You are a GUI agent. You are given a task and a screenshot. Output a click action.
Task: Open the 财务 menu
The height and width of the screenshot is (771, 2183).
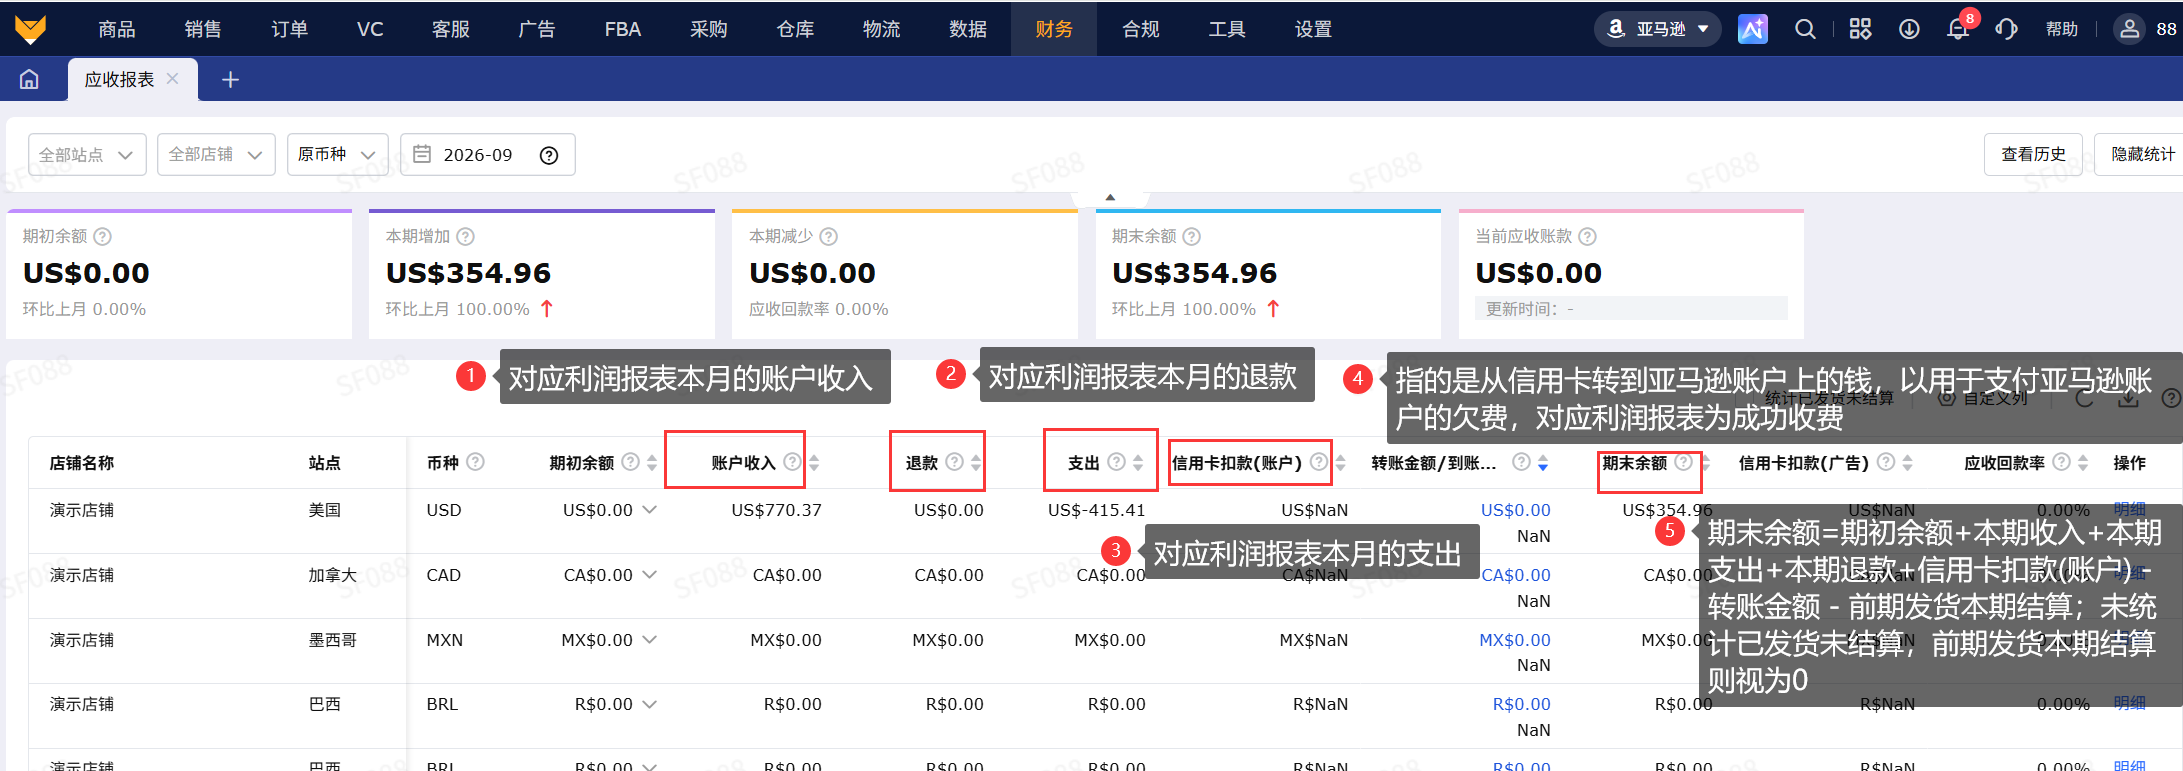(x=1054, y=29)
